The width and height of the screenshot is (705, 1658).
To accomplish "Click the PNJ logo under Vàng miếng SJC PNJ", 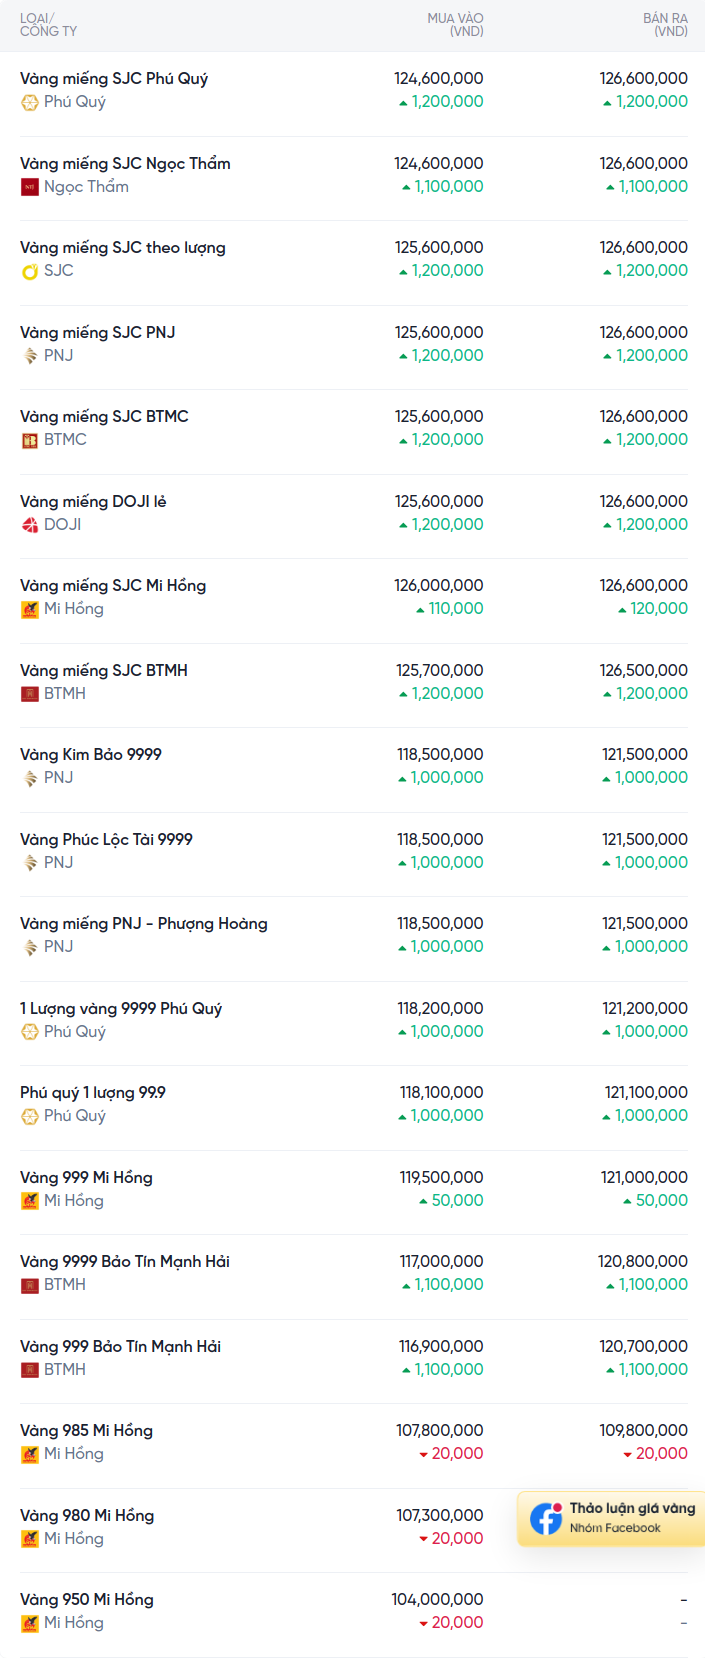I will click(x=30, y=356).
